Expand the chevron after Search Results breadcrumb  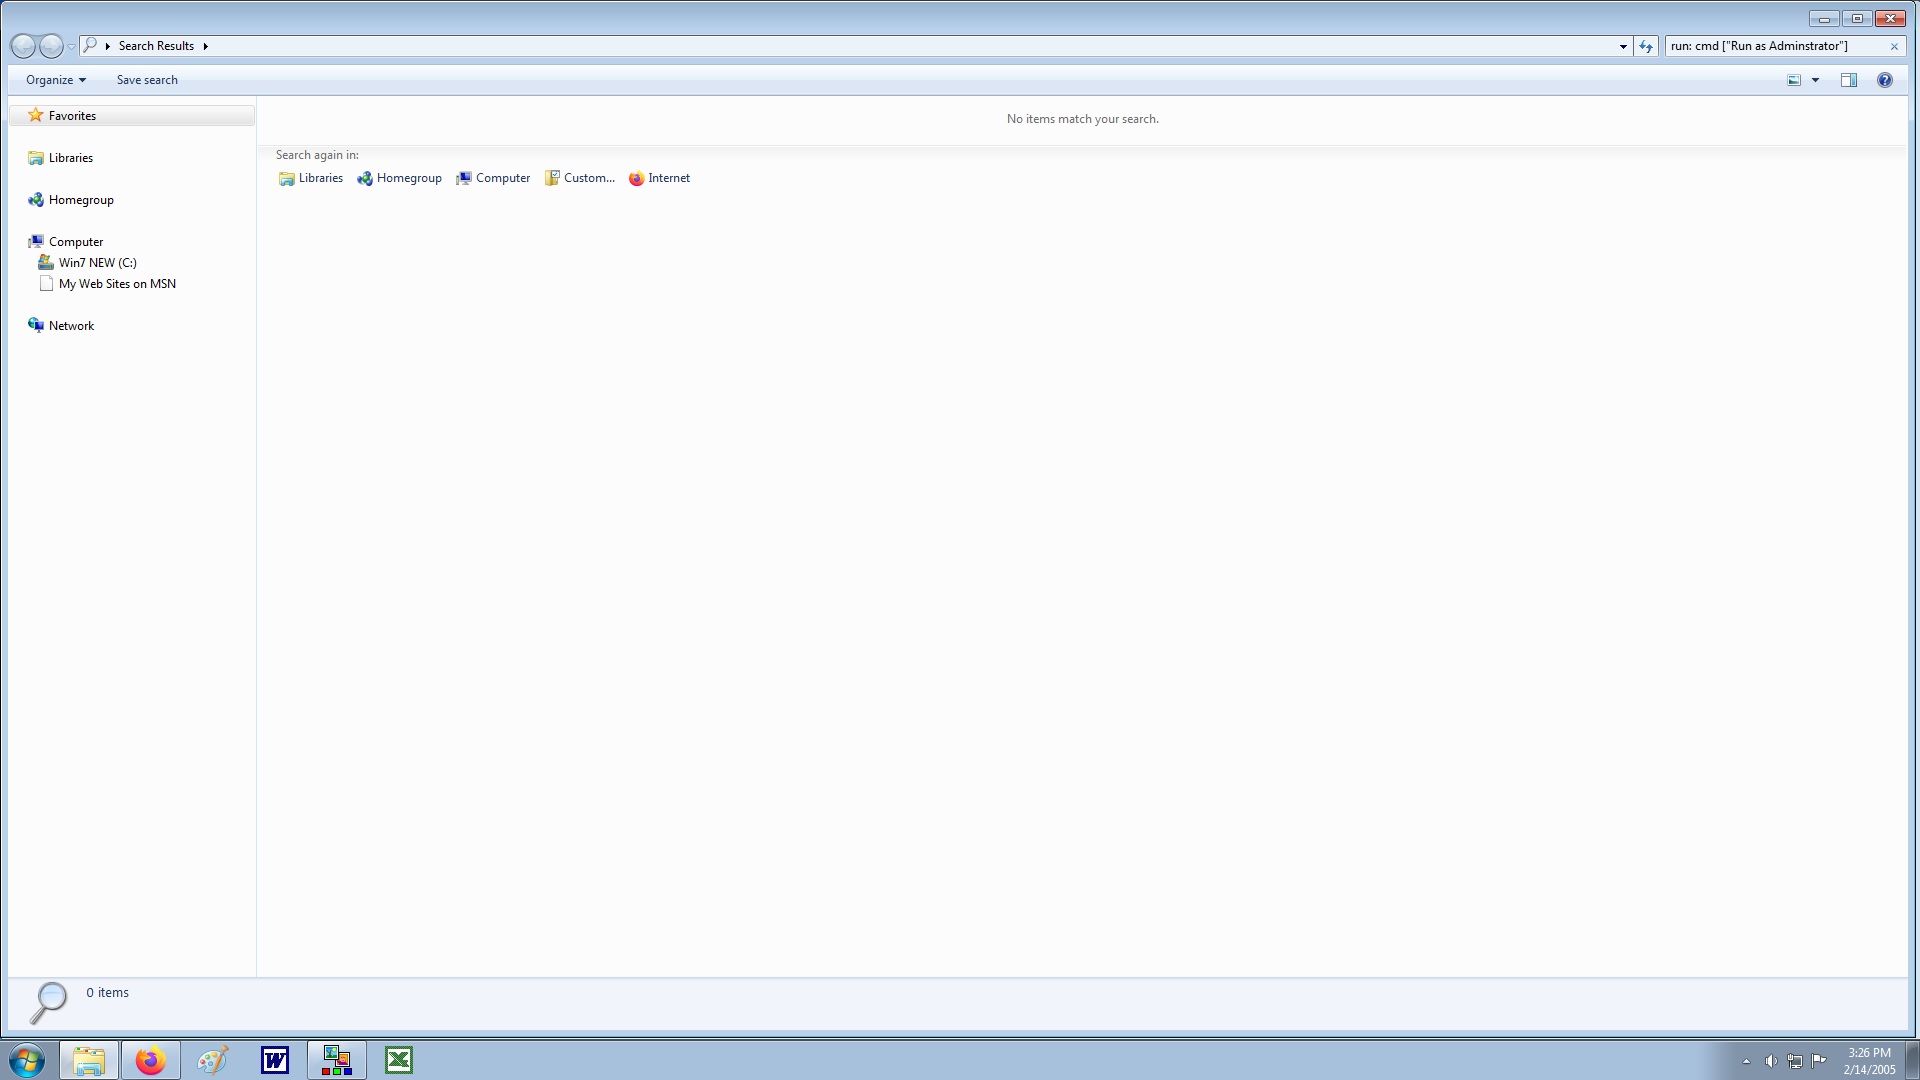click(205, 46)
